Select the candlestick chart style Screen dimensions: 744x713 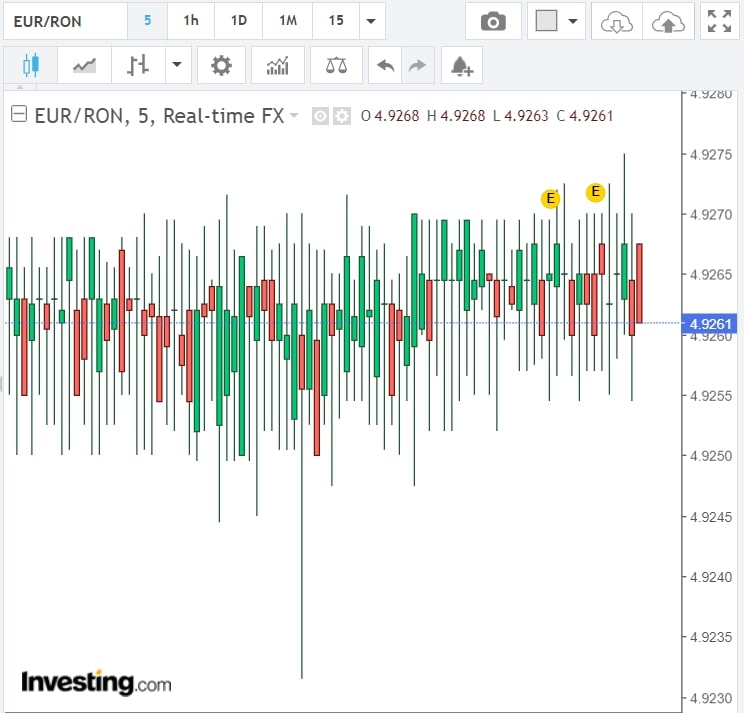tap(30, 66)
